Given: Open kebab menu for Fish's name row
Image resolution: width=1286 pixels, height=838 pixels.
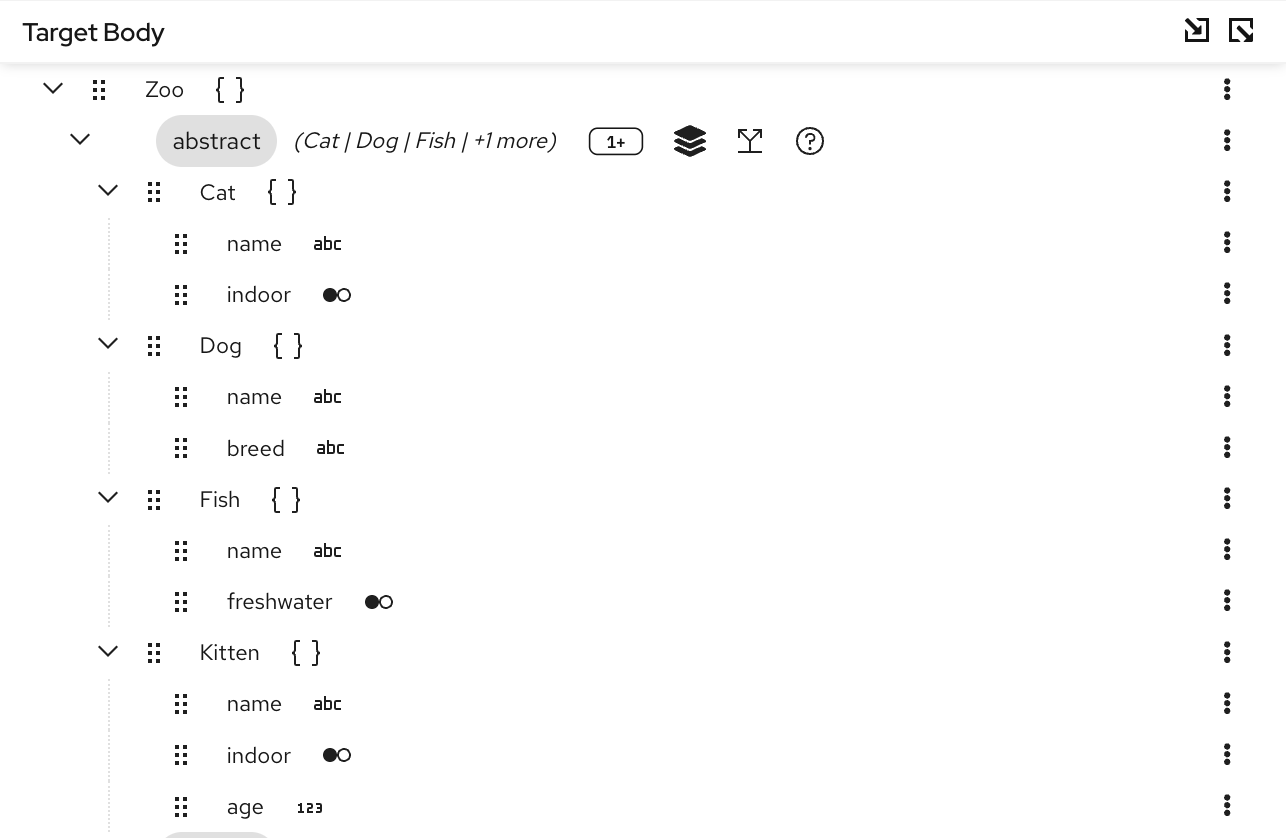Looking at the screenshot, I should coord(1227,549).
